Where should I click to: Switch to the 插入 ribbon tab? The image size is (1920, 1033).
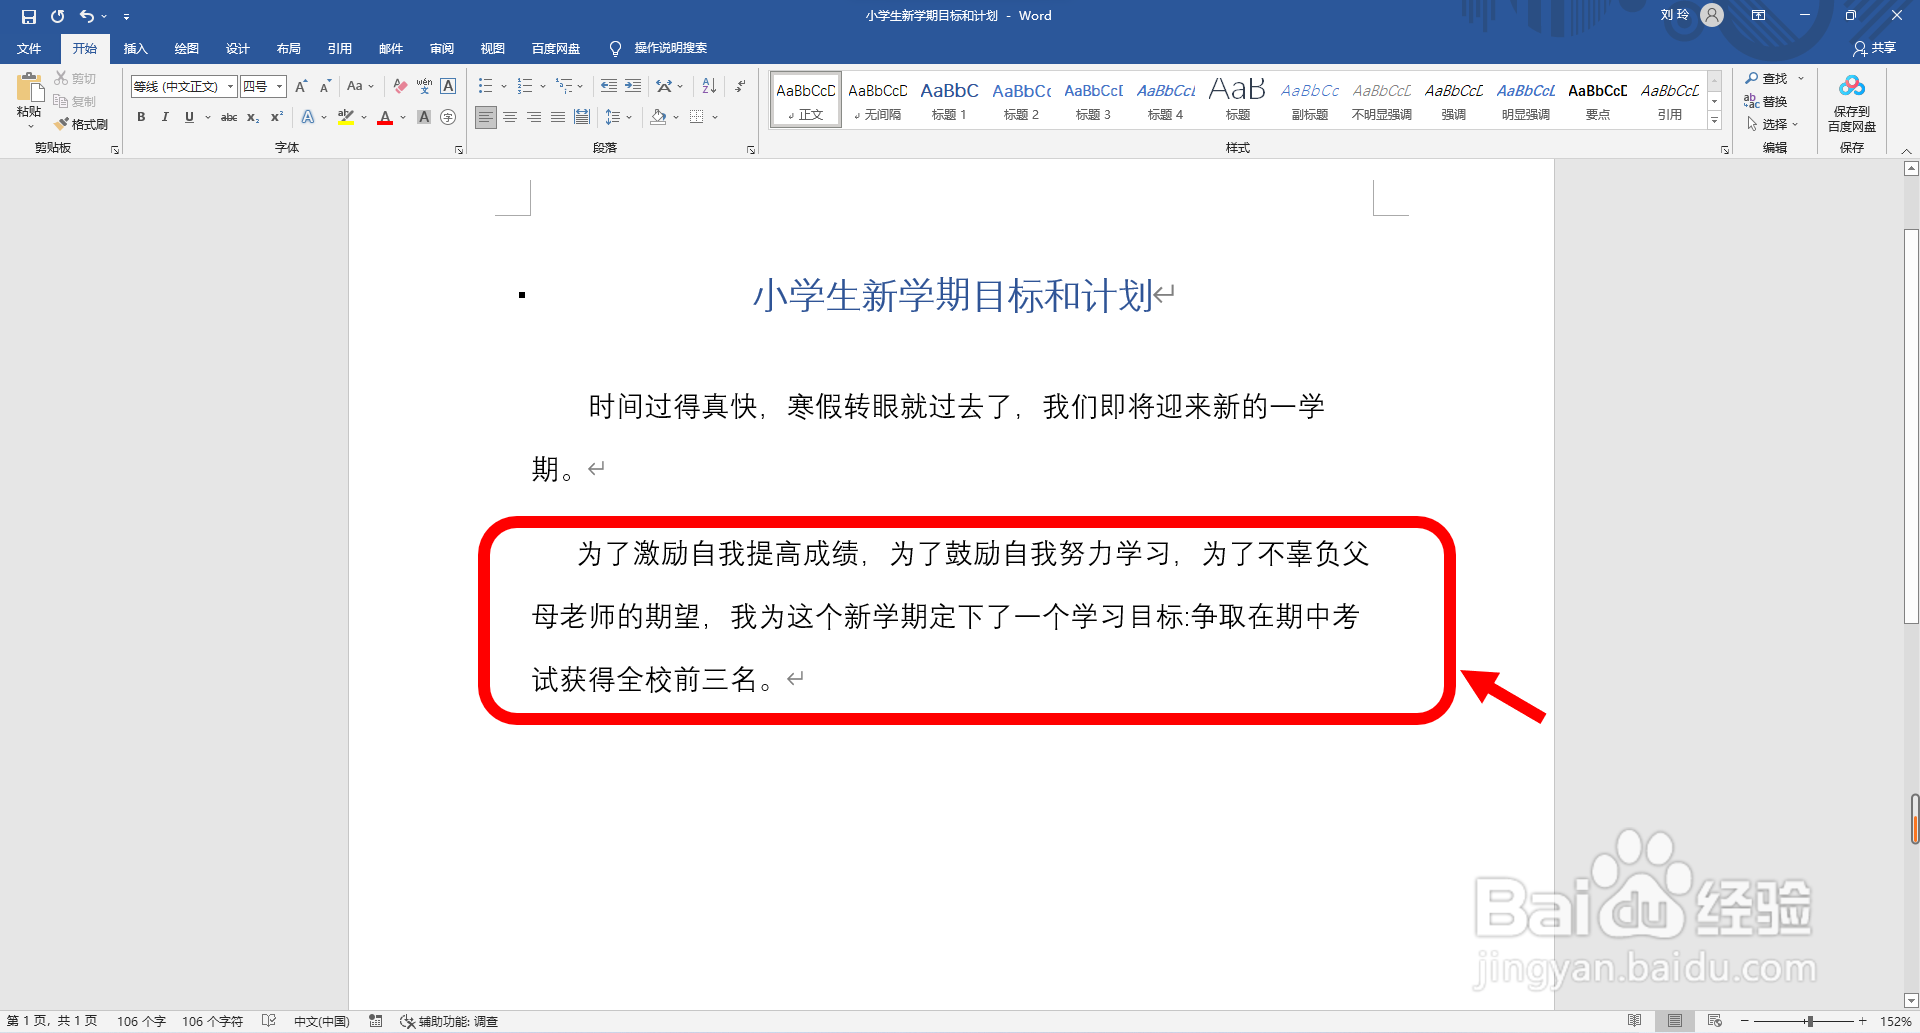pos(135,48)
